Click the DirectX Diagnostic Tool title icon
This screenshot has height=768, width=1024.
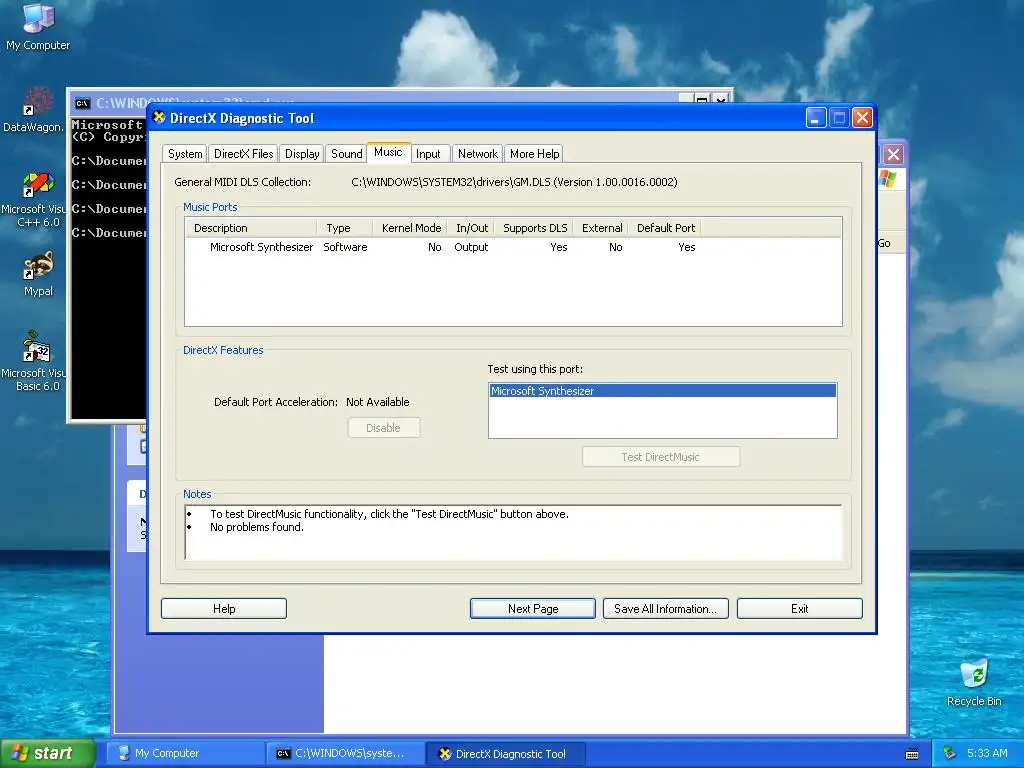pyautogui.click(x=159, y=118)
